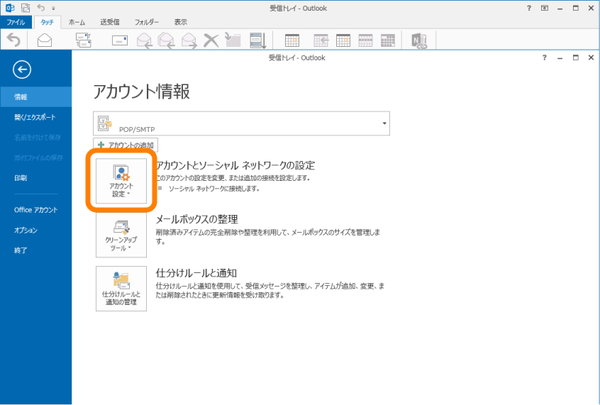
Task: Click the 仕分けルールと通知 heading
Action: pyautogui.click(x=196, y=273)
